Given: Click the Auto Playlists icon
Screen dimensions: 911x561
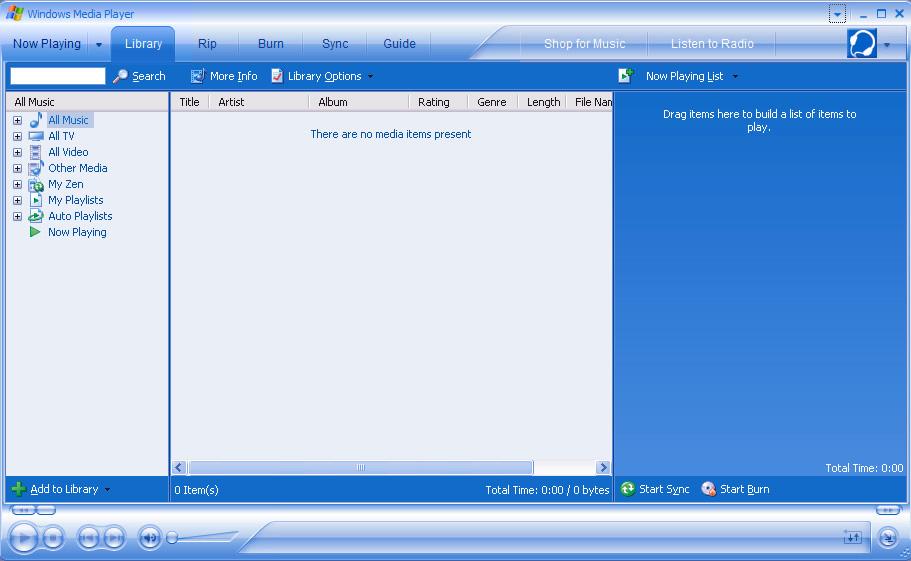Looking at the screenshot, I should pos(36,216).
